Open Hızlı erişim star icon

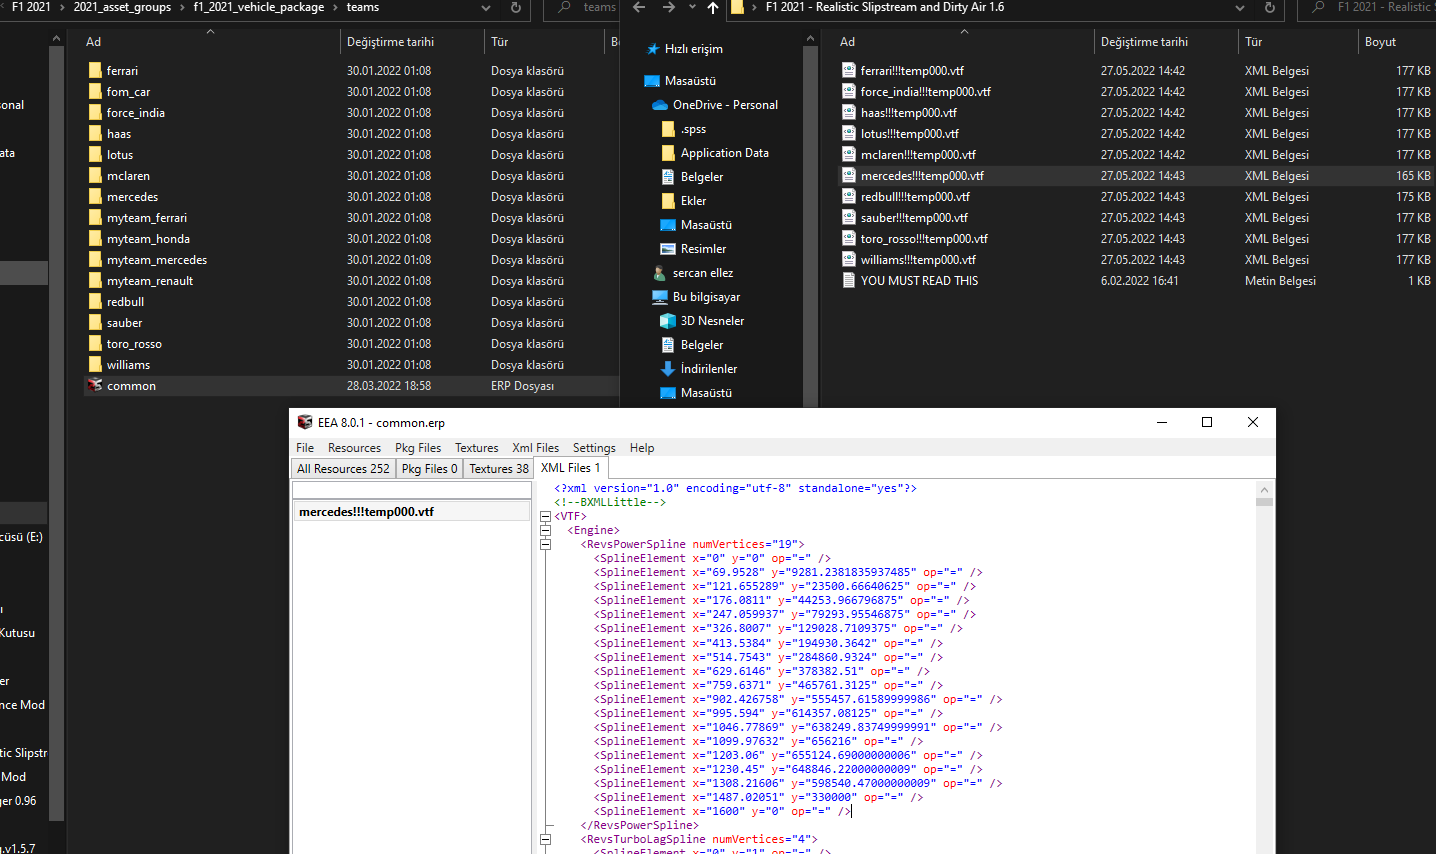[x=653, y=49]
